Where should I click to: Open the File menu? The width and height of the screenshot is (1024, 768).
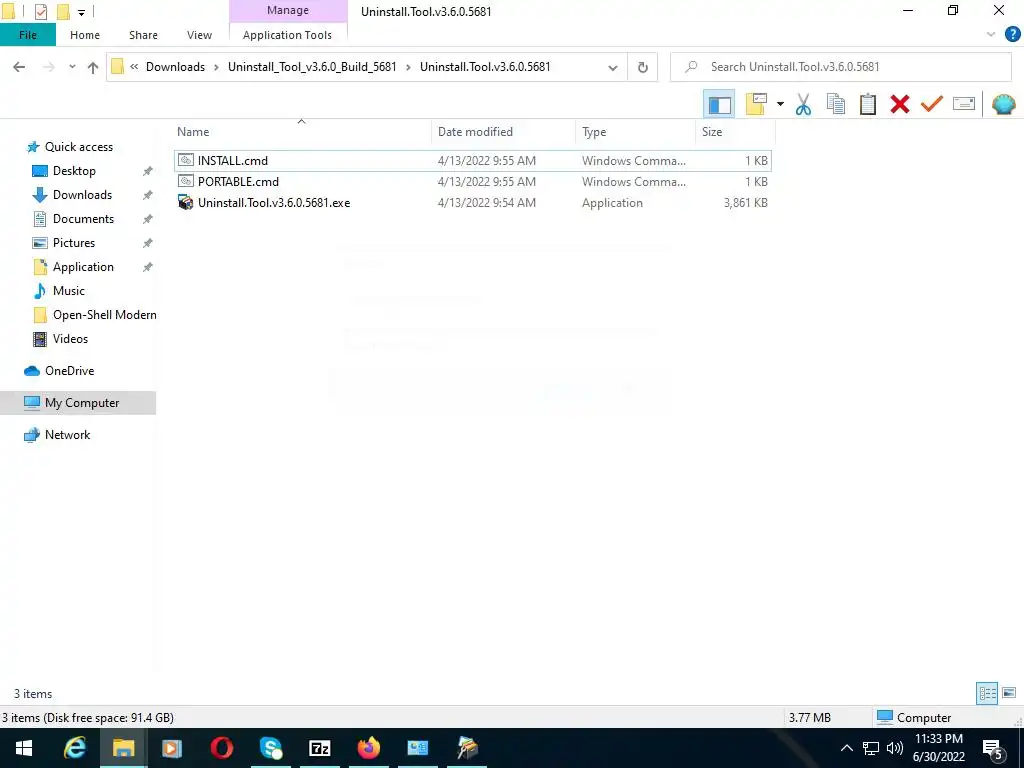point(28,35)
